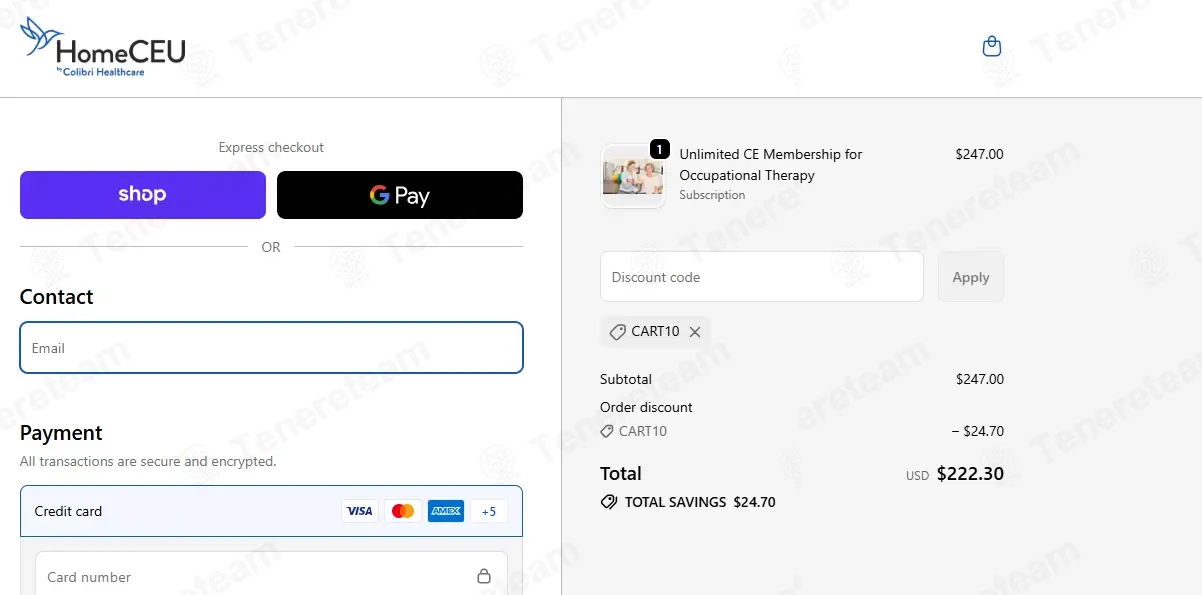This screenshot has width=1202, height=595.
Task: Show the +5 more card types
Action: 489,511
